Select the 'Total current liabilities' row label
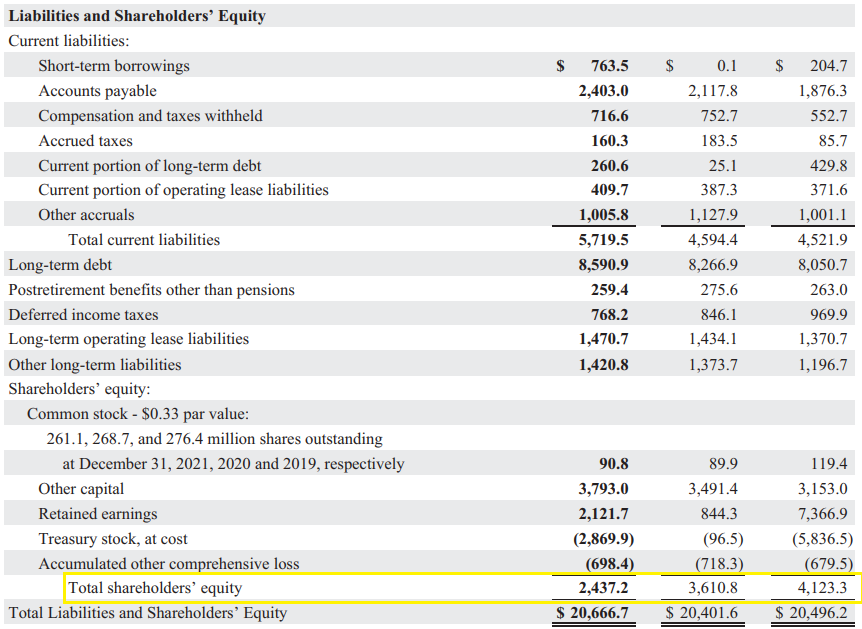The width and height of the screenshot is (862, 629). [144, 240]
